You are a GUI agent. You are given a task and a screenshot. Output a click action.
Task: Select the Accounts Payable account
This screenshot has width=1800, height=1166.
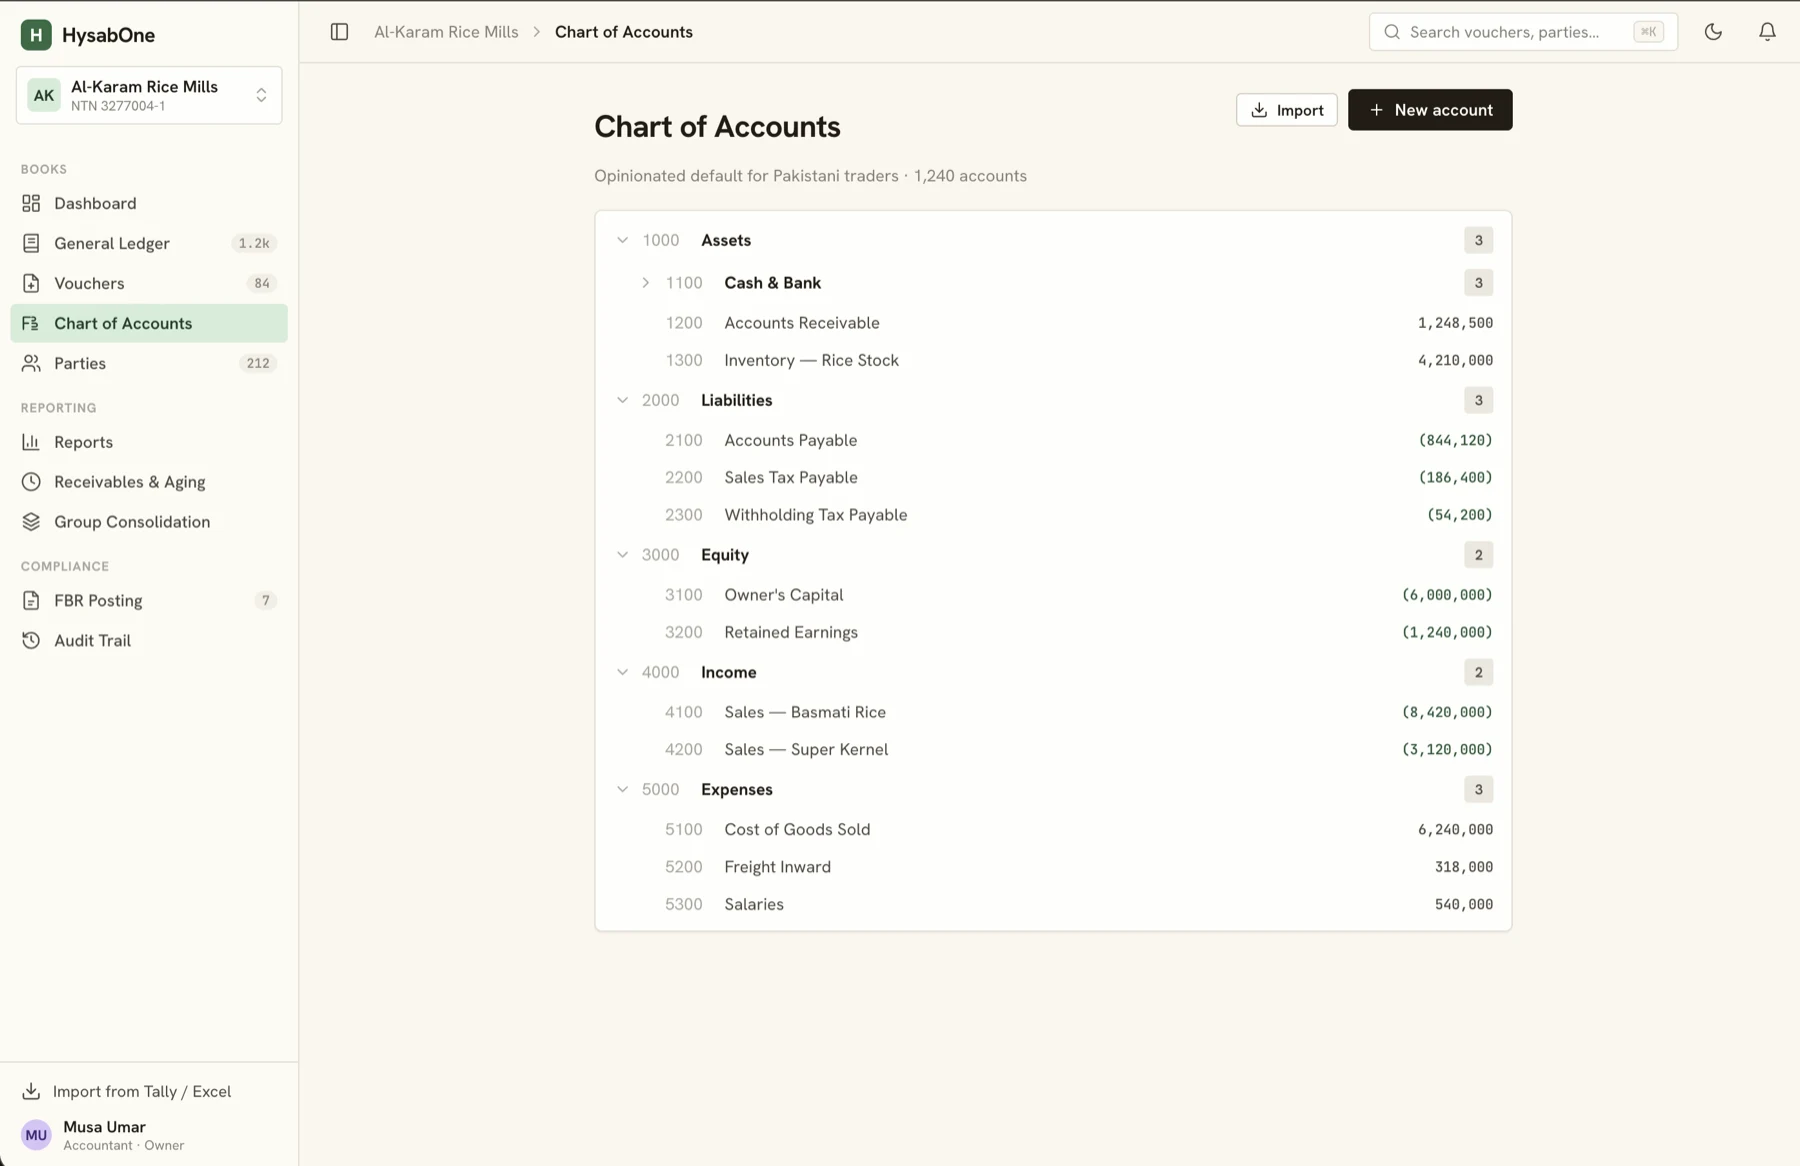1053,440
